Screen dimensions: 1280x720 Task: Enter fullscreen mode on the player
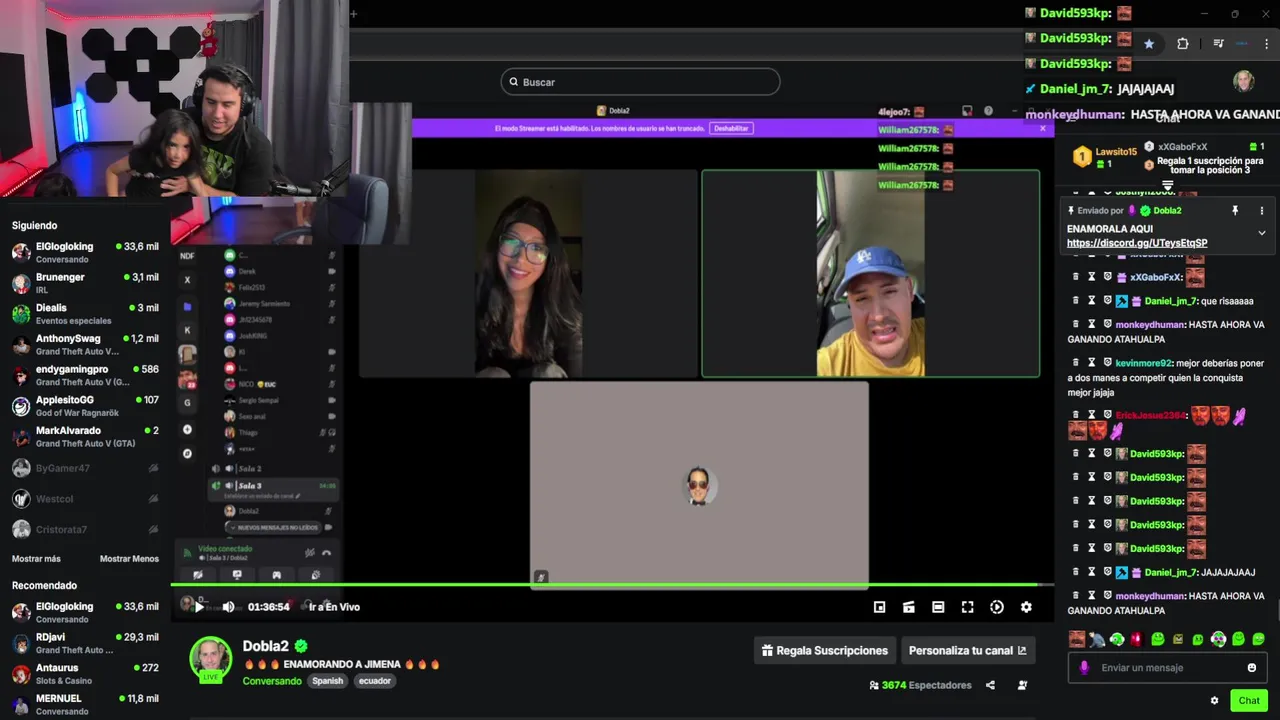(967, 607)
